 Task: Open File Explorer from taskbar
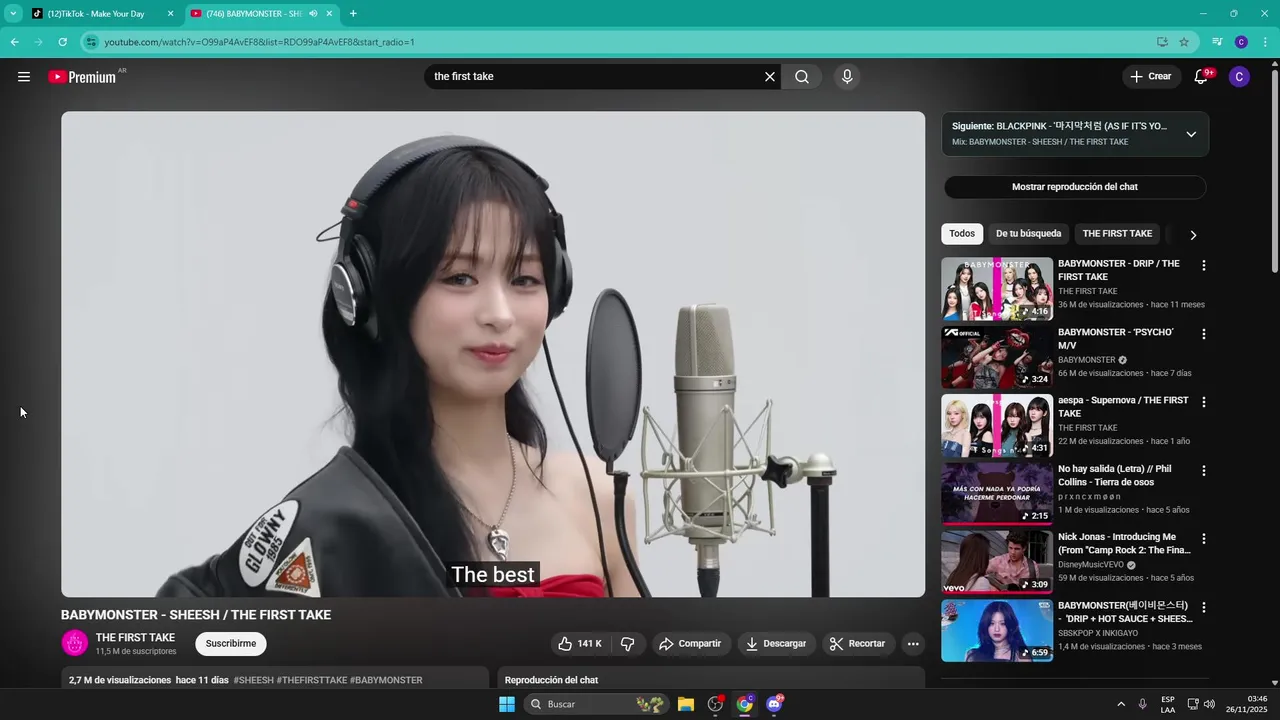686,704
